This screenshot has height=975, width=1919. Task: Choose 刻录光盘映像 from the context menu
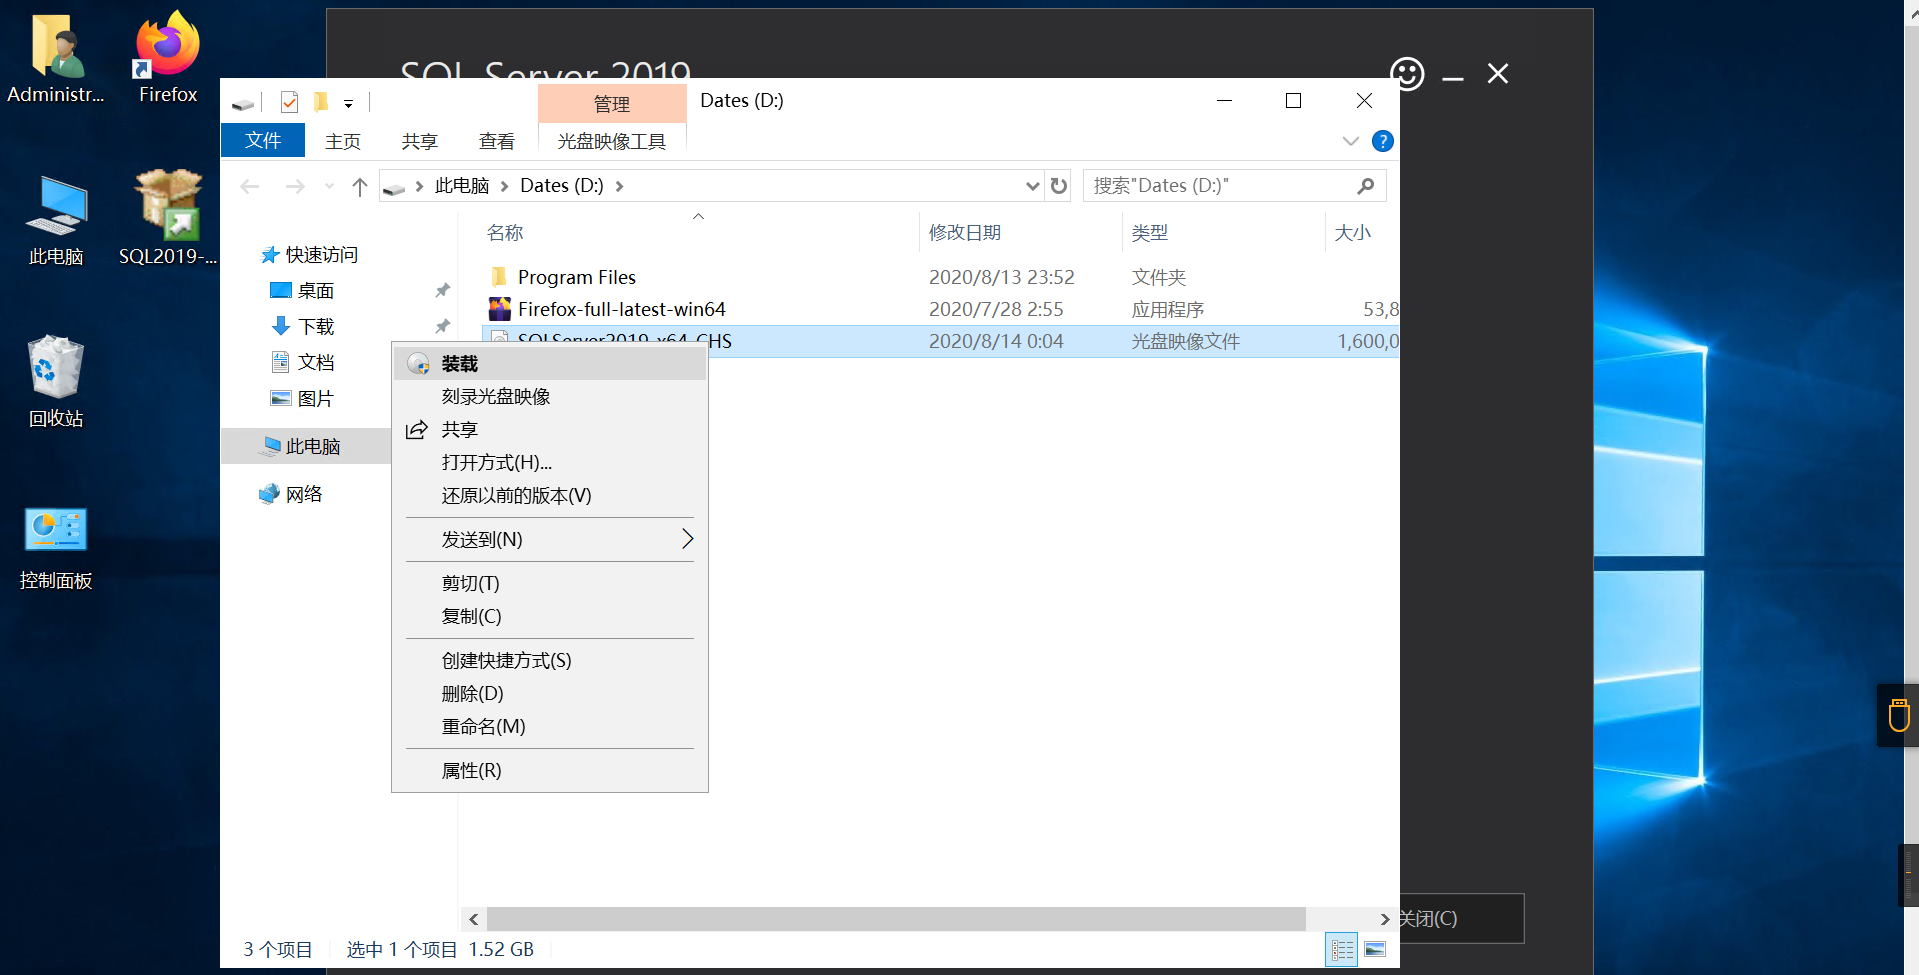pos(550,397)
